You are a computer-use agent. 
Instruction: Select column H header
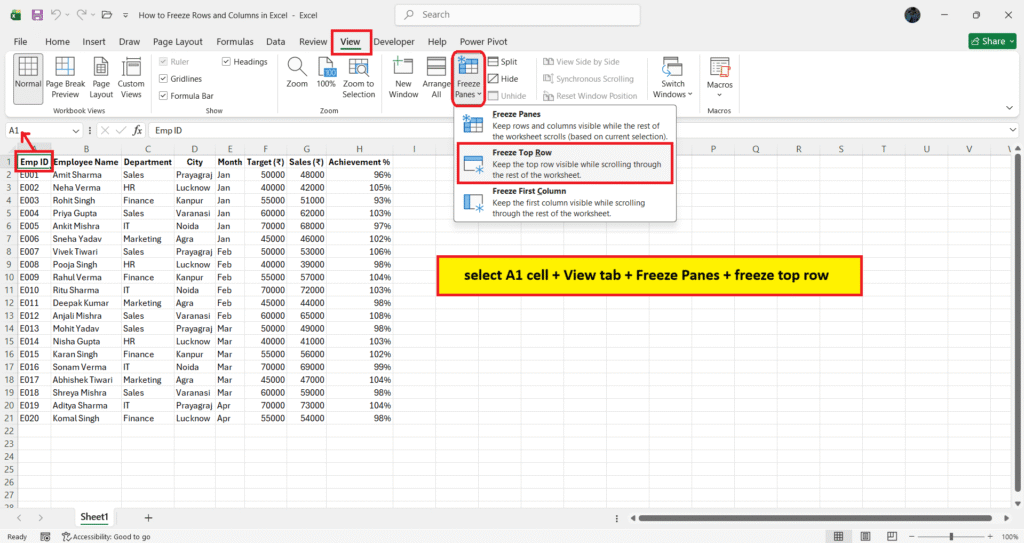(359, 149)
